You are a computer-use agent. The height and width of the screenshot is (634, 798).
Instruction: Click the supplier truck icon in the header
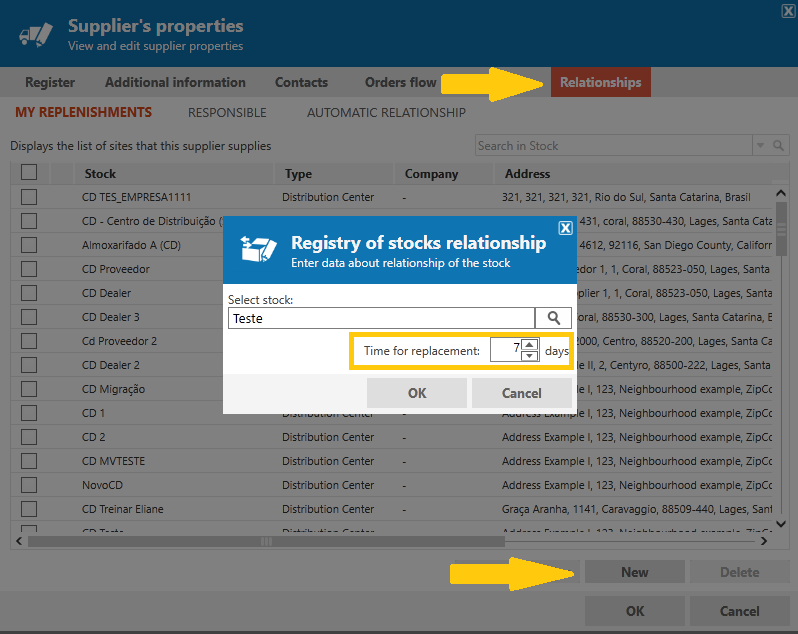(36, 35)
